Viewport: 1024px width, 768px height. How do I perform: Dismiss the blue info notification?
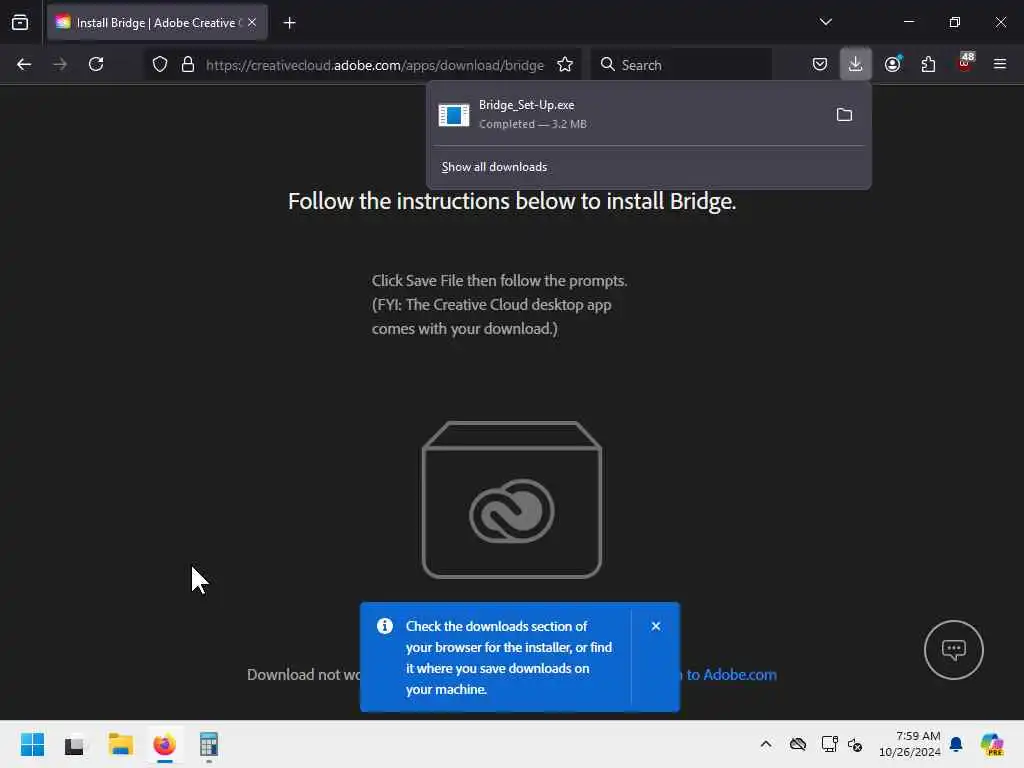tap(656, 626)
